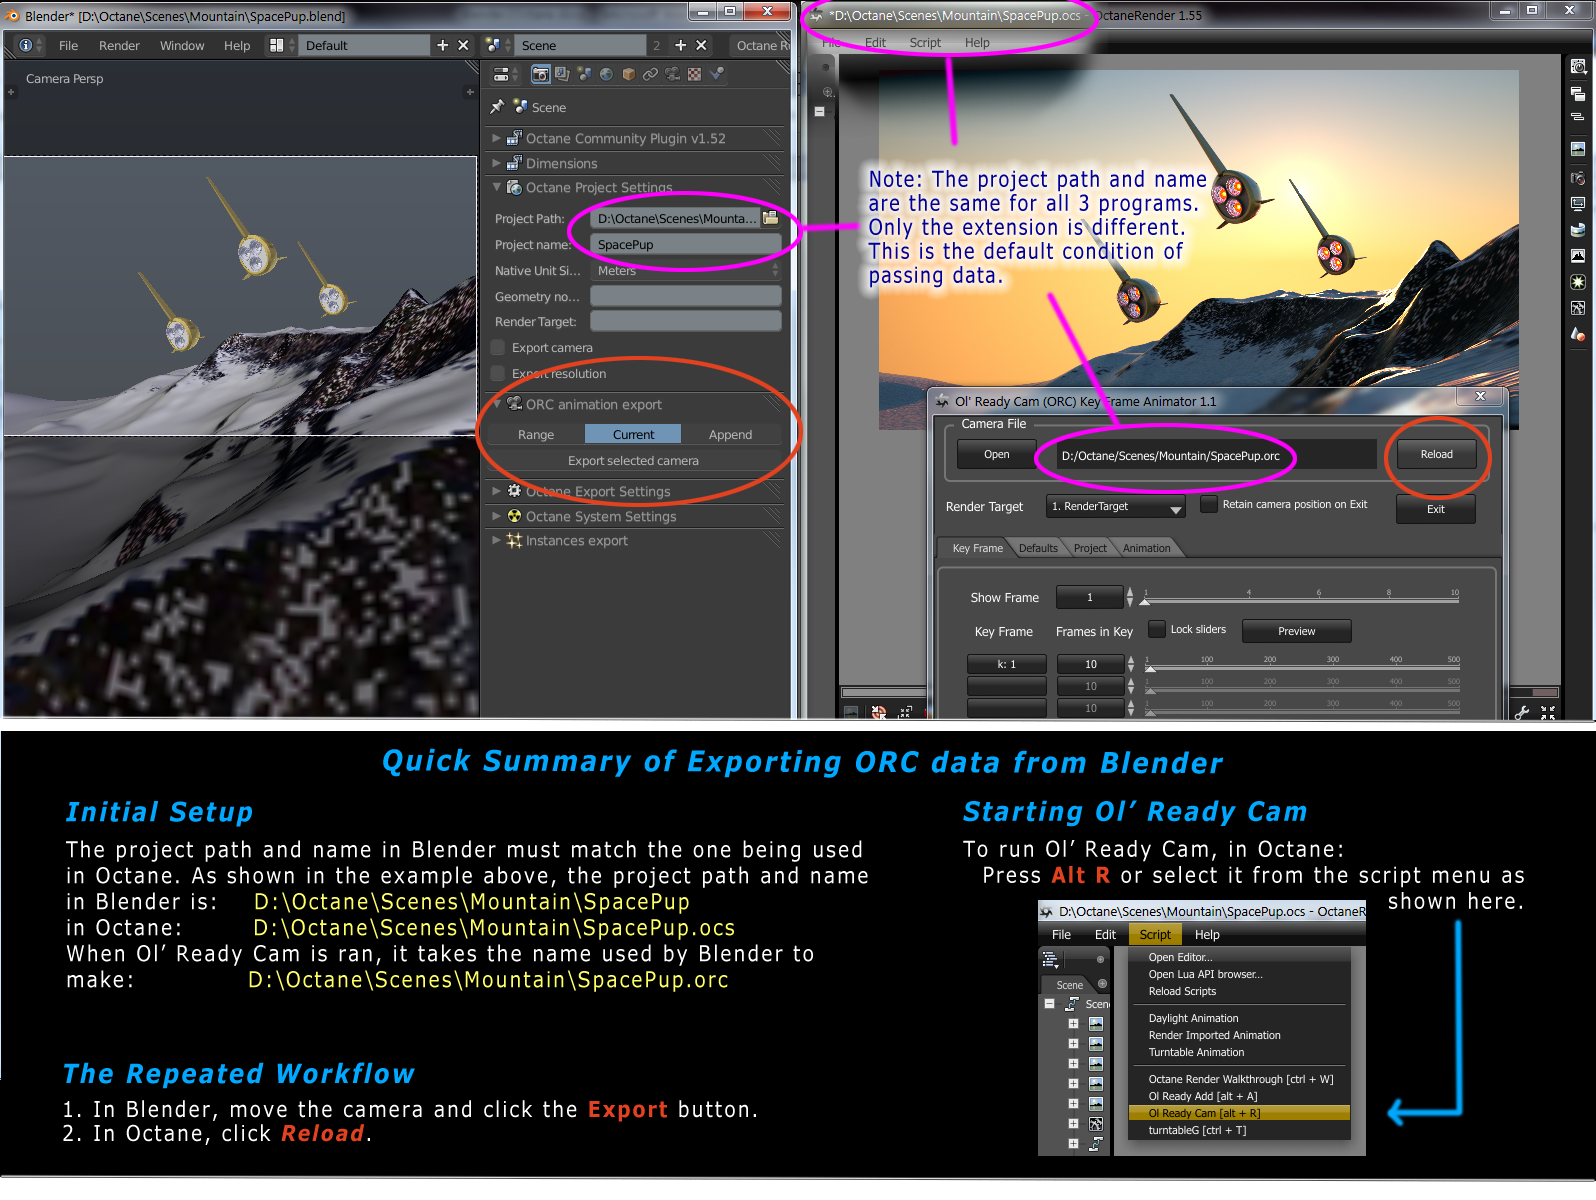Delete the Default screen layout
This screenshot has width=1596, height=1200.
pos(463,45)
